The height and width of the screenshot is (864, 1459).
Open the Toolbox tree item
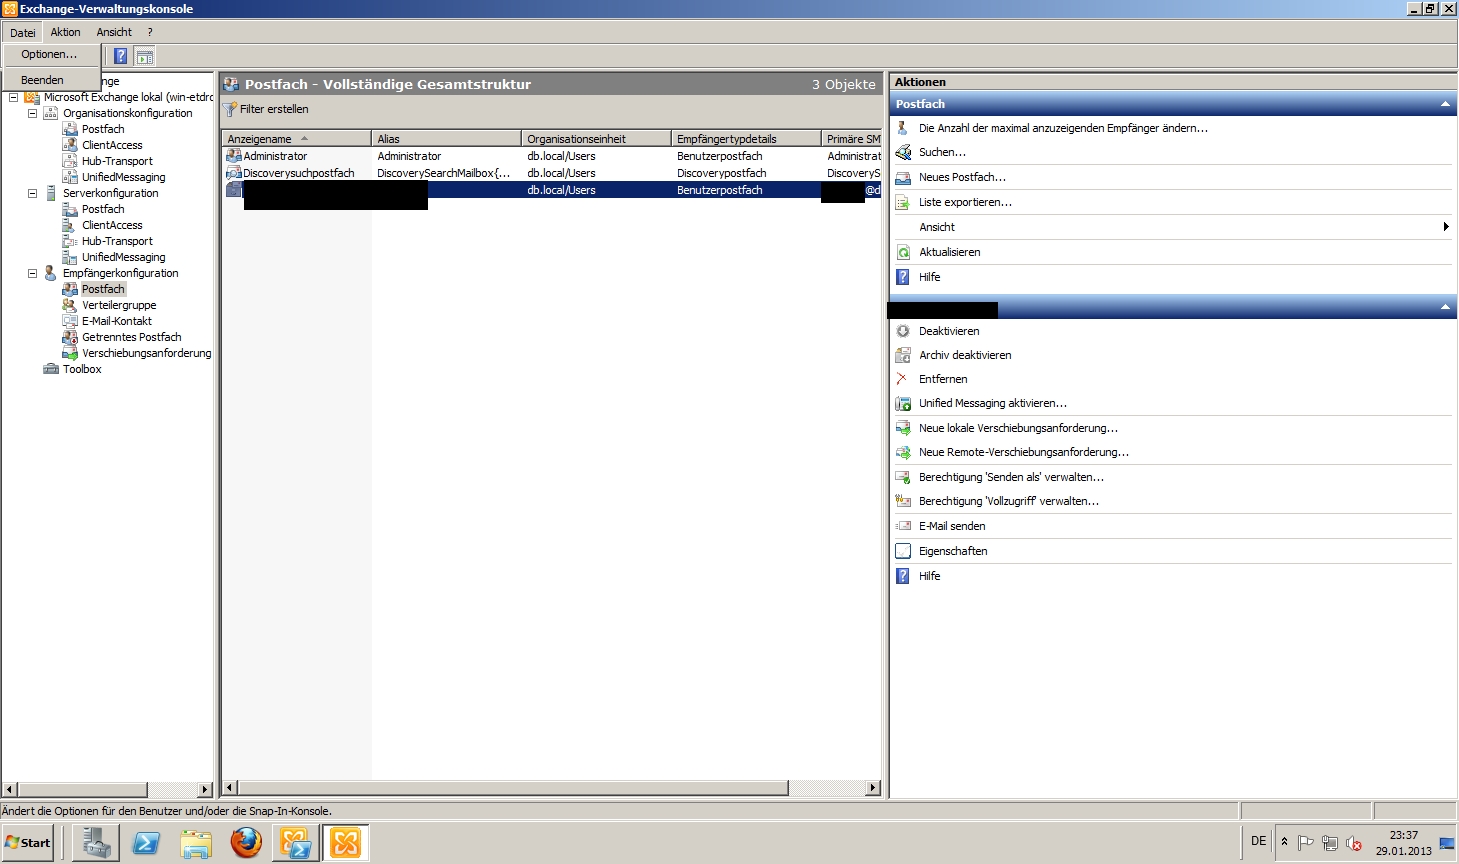click(x=82, y=369)
